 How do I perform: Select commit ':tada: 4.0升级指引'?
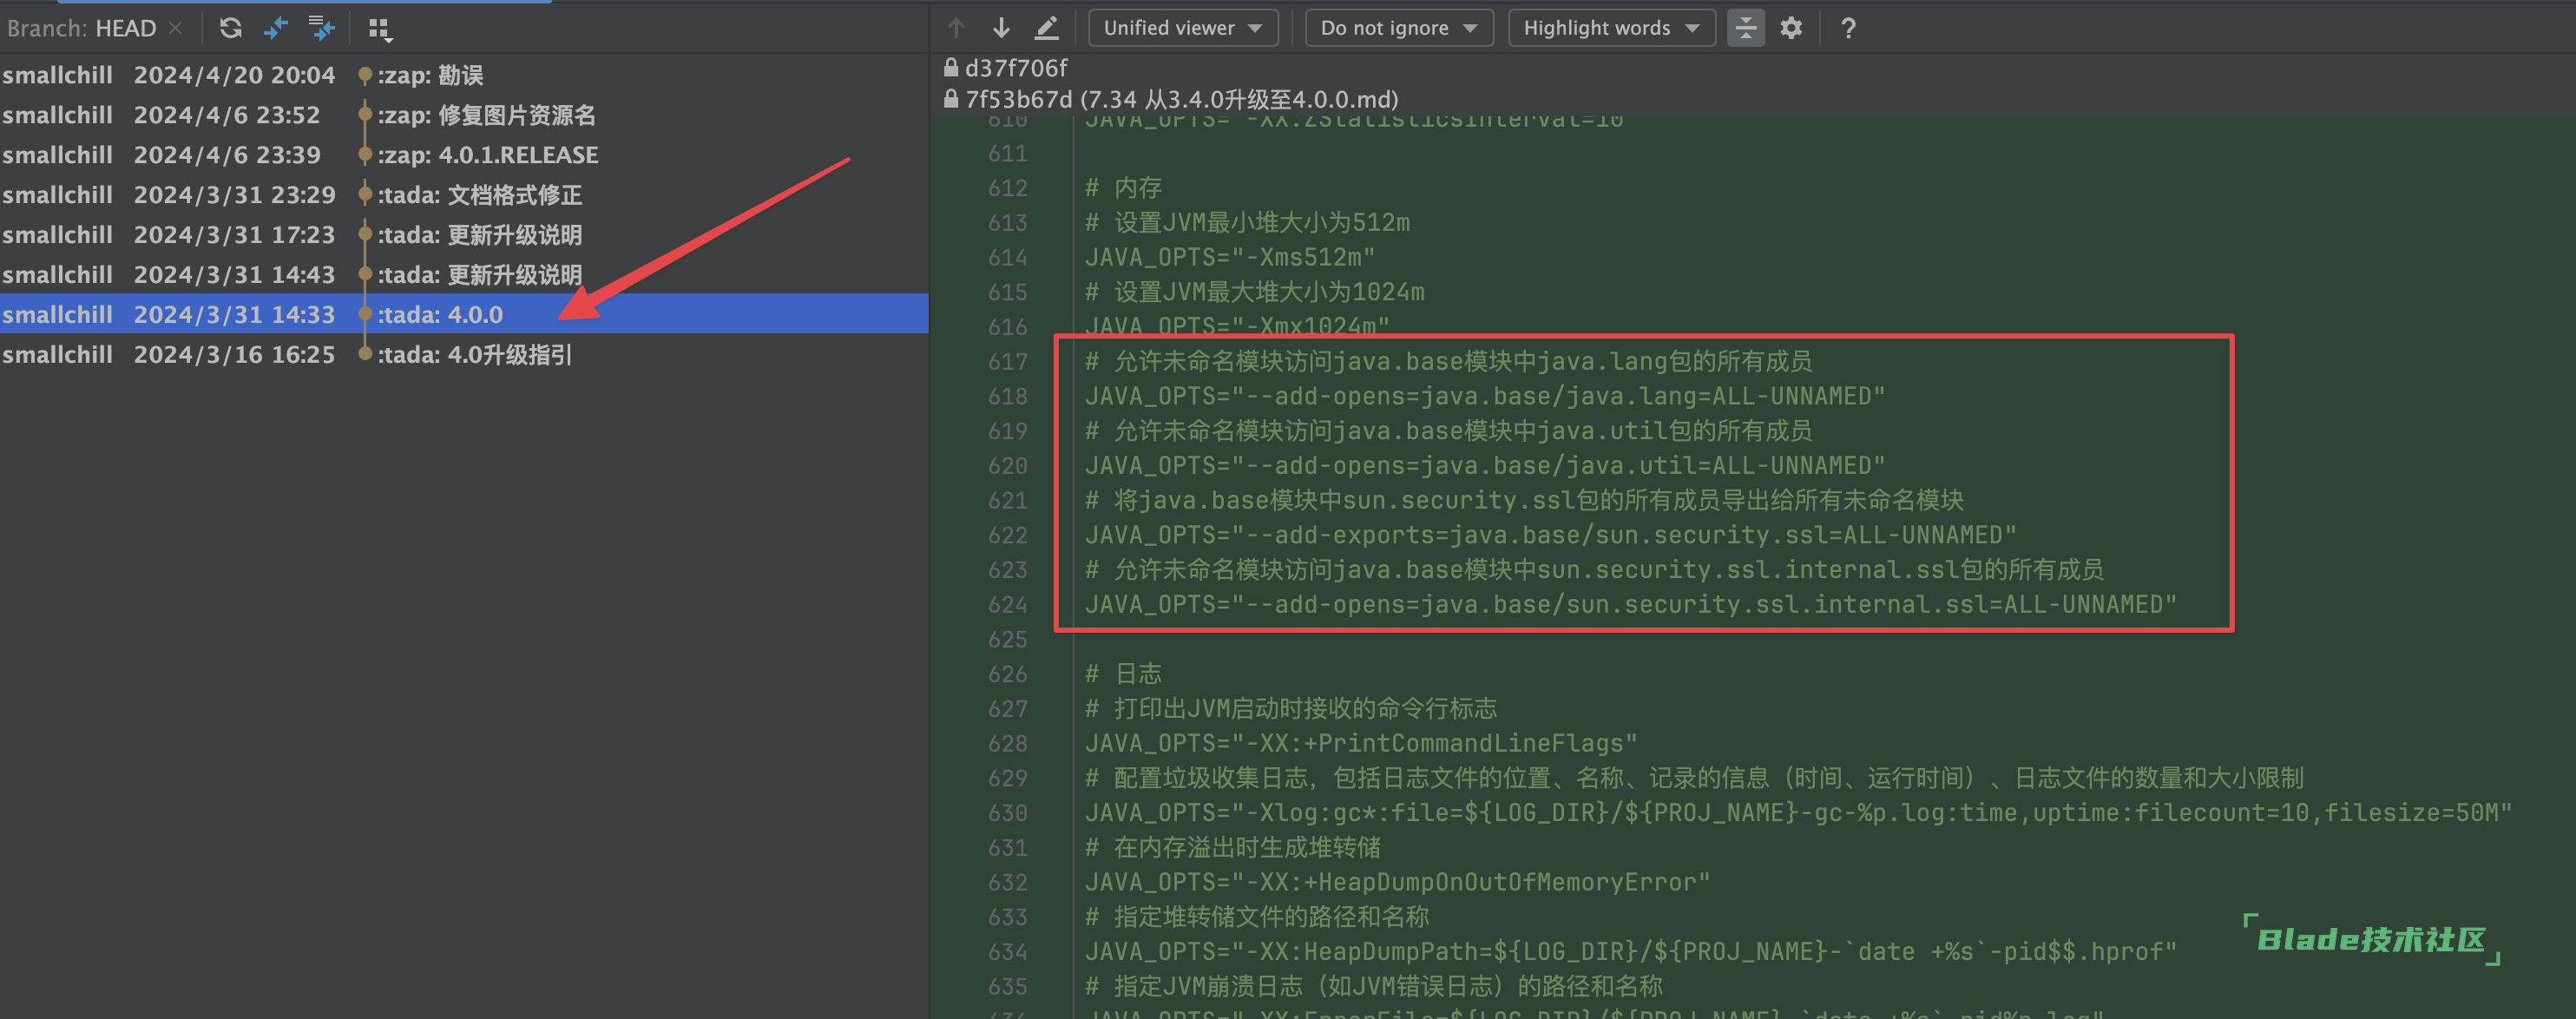point(464,355)
